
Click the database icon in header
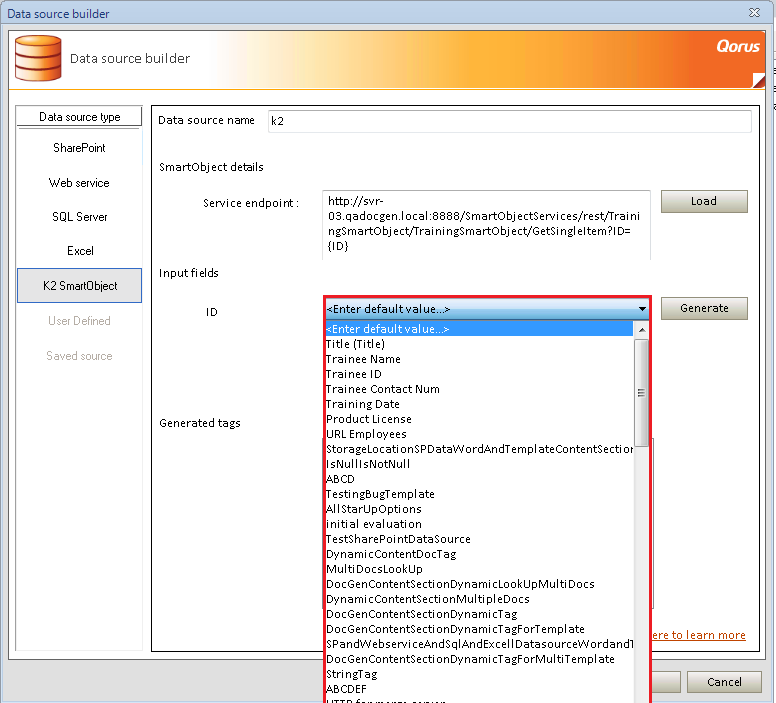point(38,58)
